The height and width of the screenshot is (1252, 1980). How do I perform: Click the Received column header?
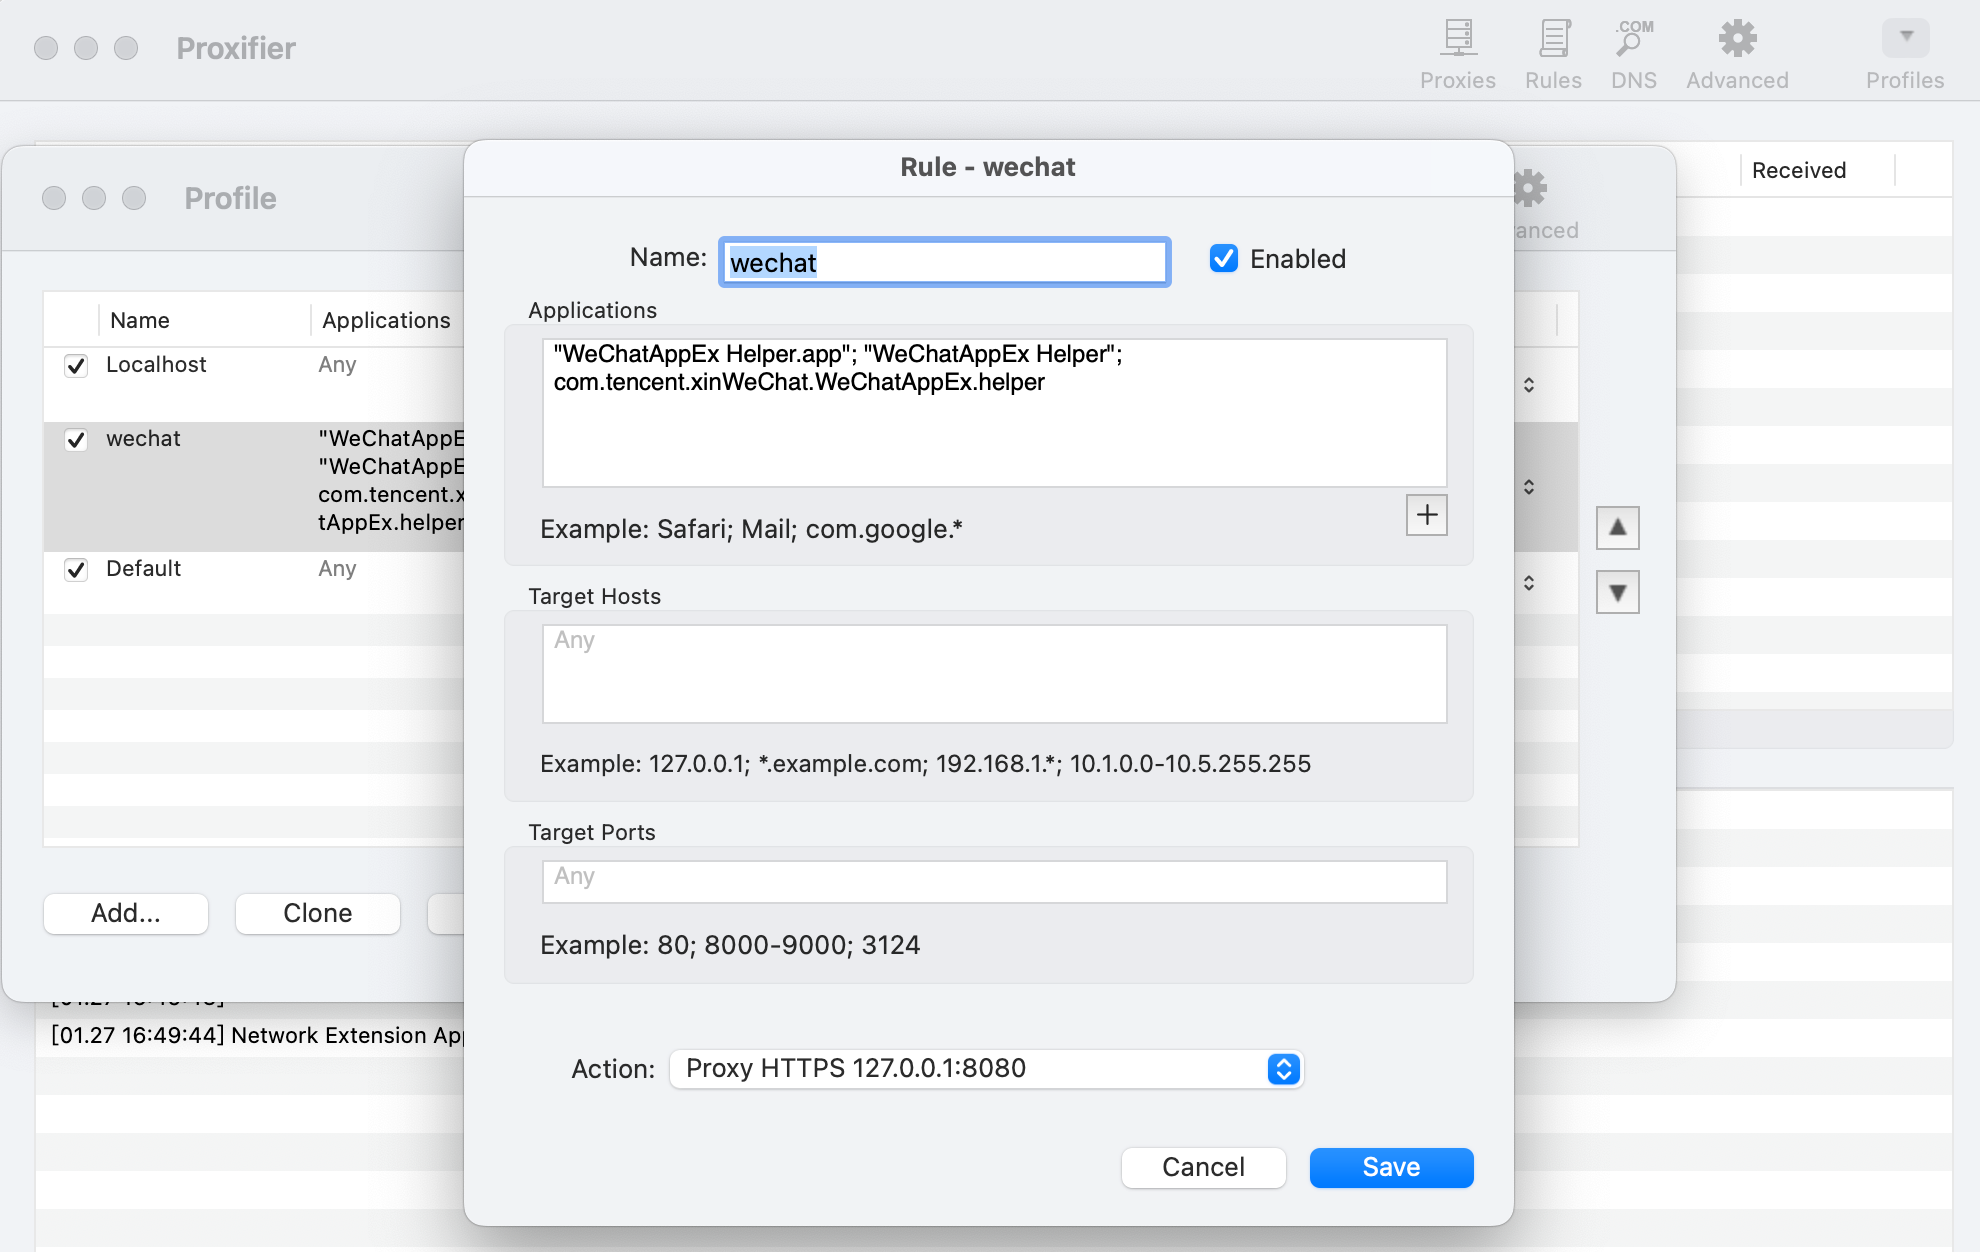point(1798,170)
